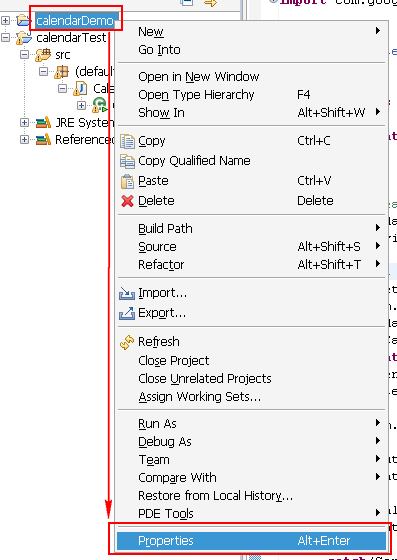Collapse the src folder tree node
This screenshot has width=397, height=560.
24,55
